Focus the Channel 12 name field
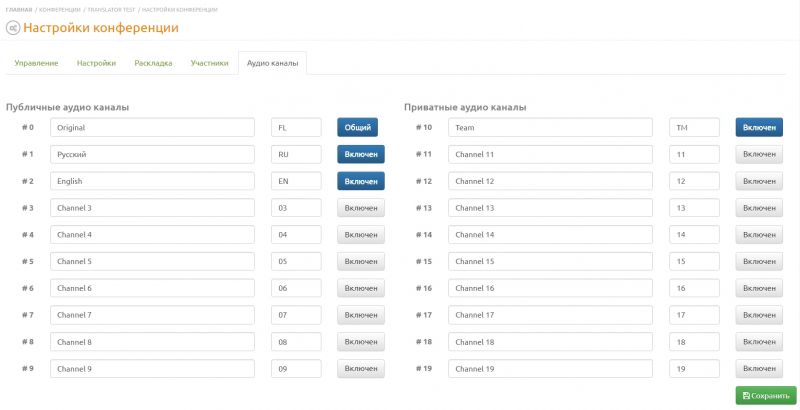This screenshot has height=410, width=800. coord(551,181)
